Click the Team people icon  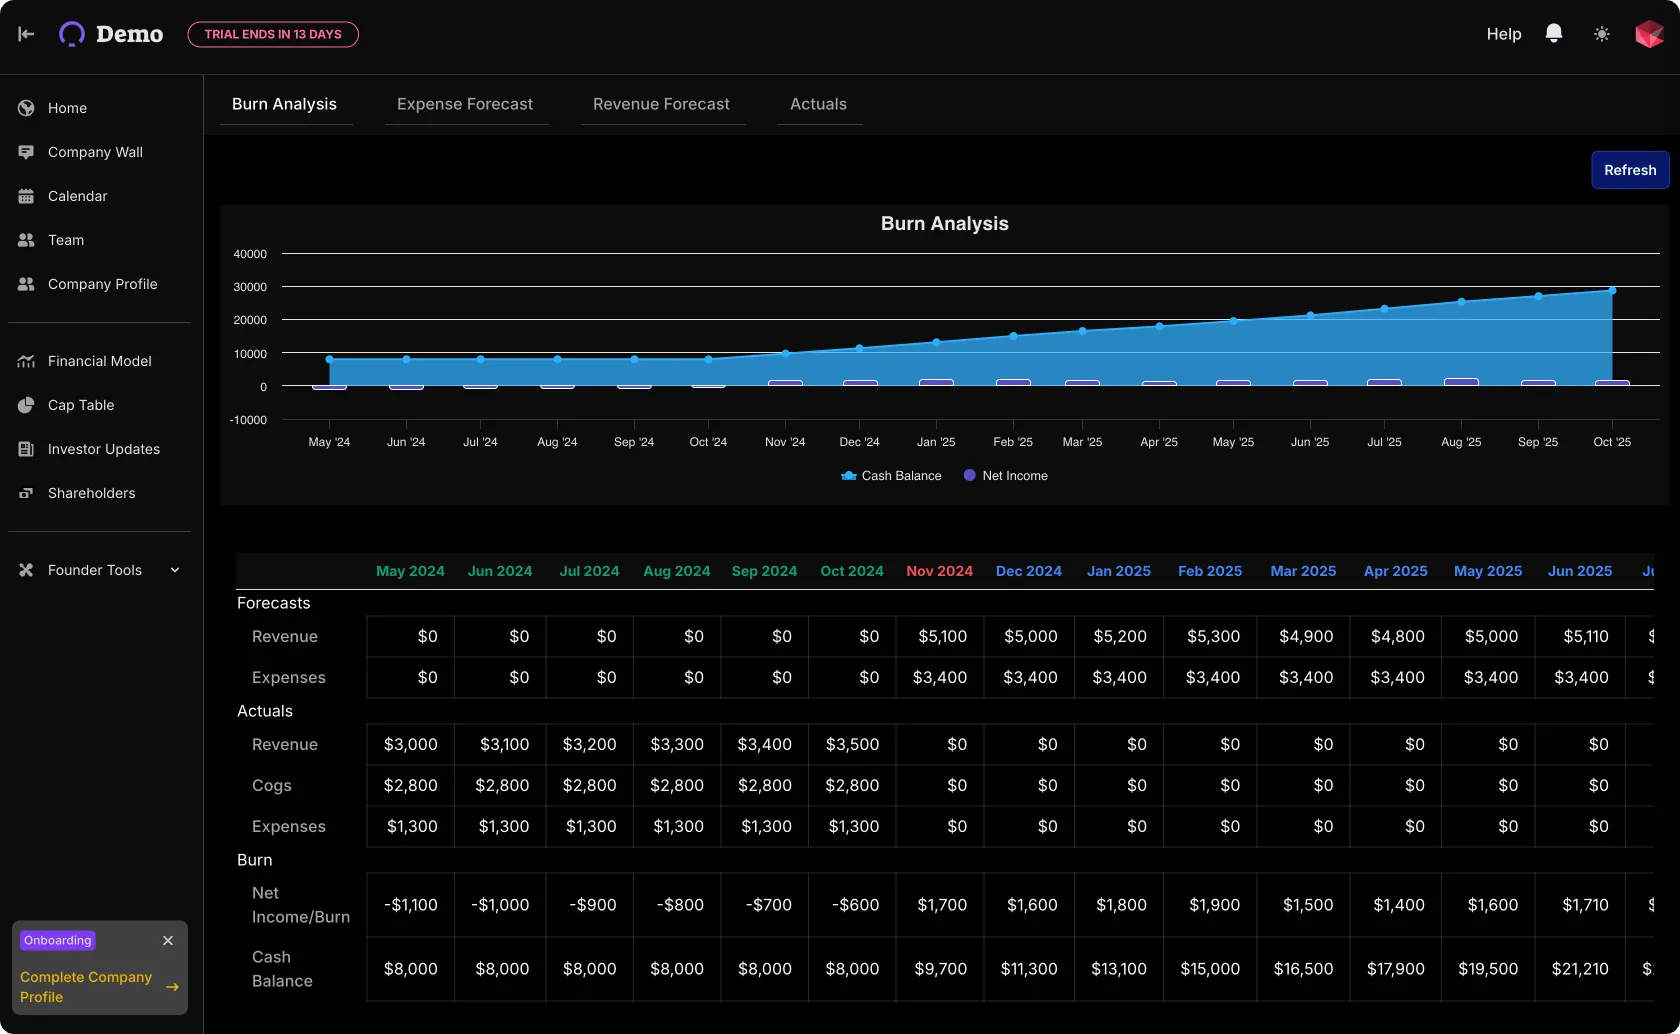(x=26, y=240)
